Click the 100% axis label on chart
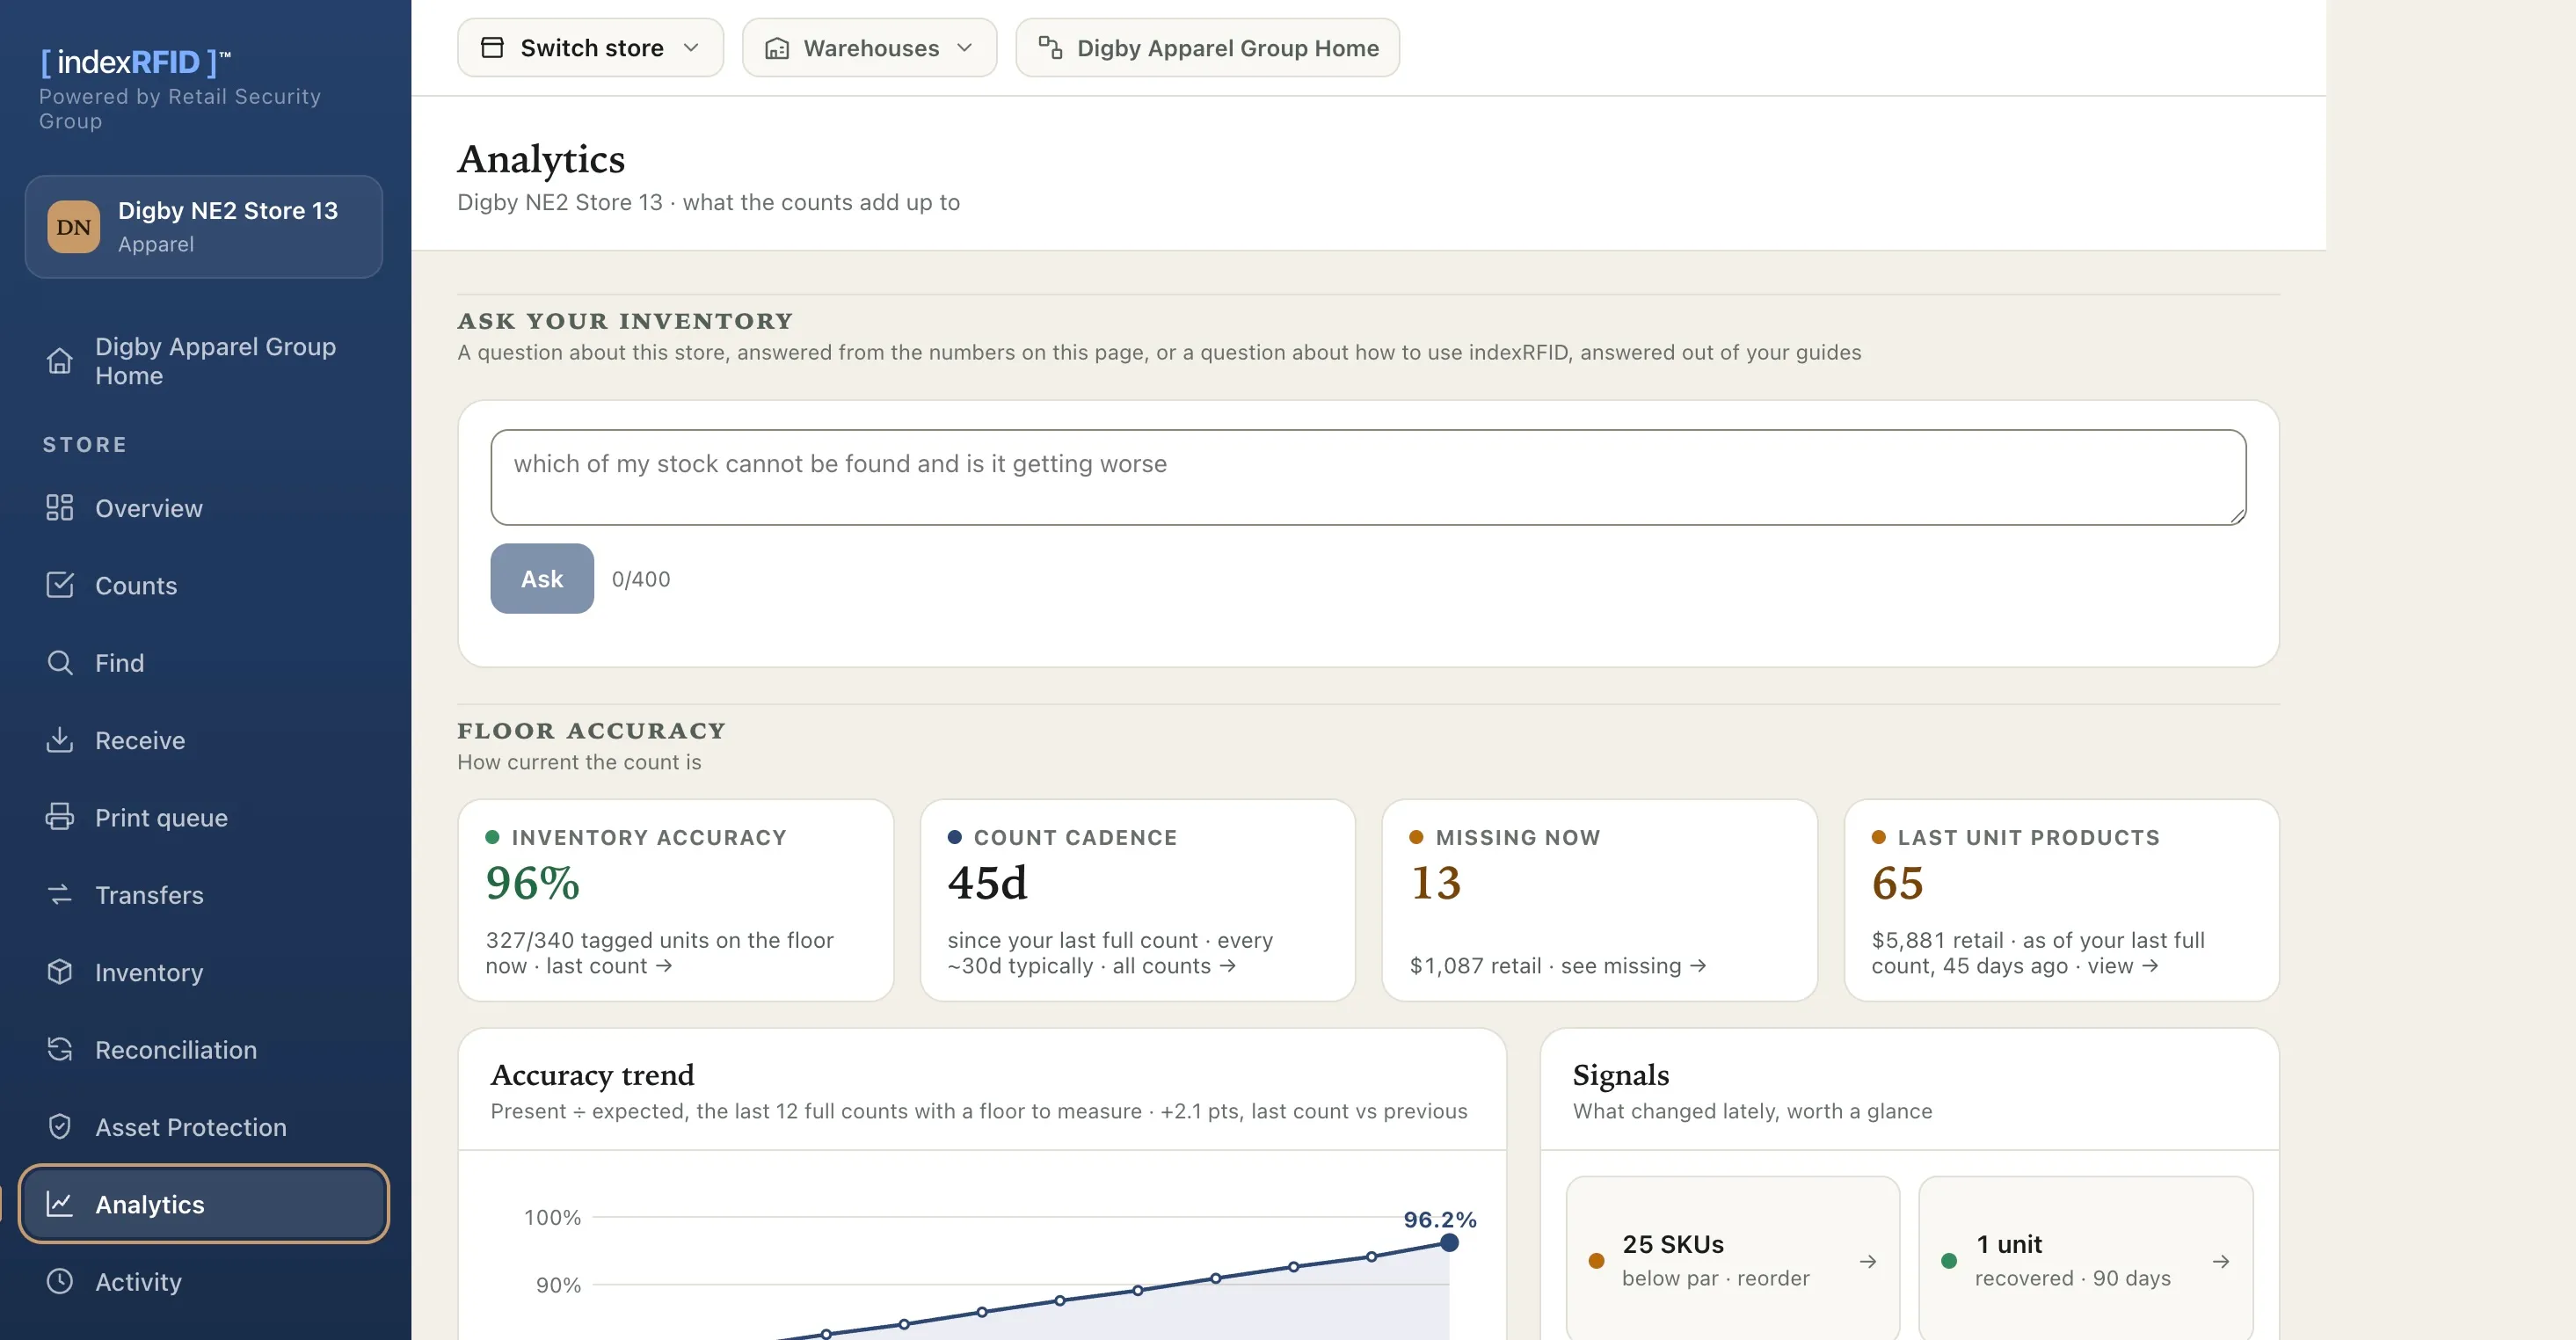This screenshot has width=2576, height=1340. (552, 1217)
